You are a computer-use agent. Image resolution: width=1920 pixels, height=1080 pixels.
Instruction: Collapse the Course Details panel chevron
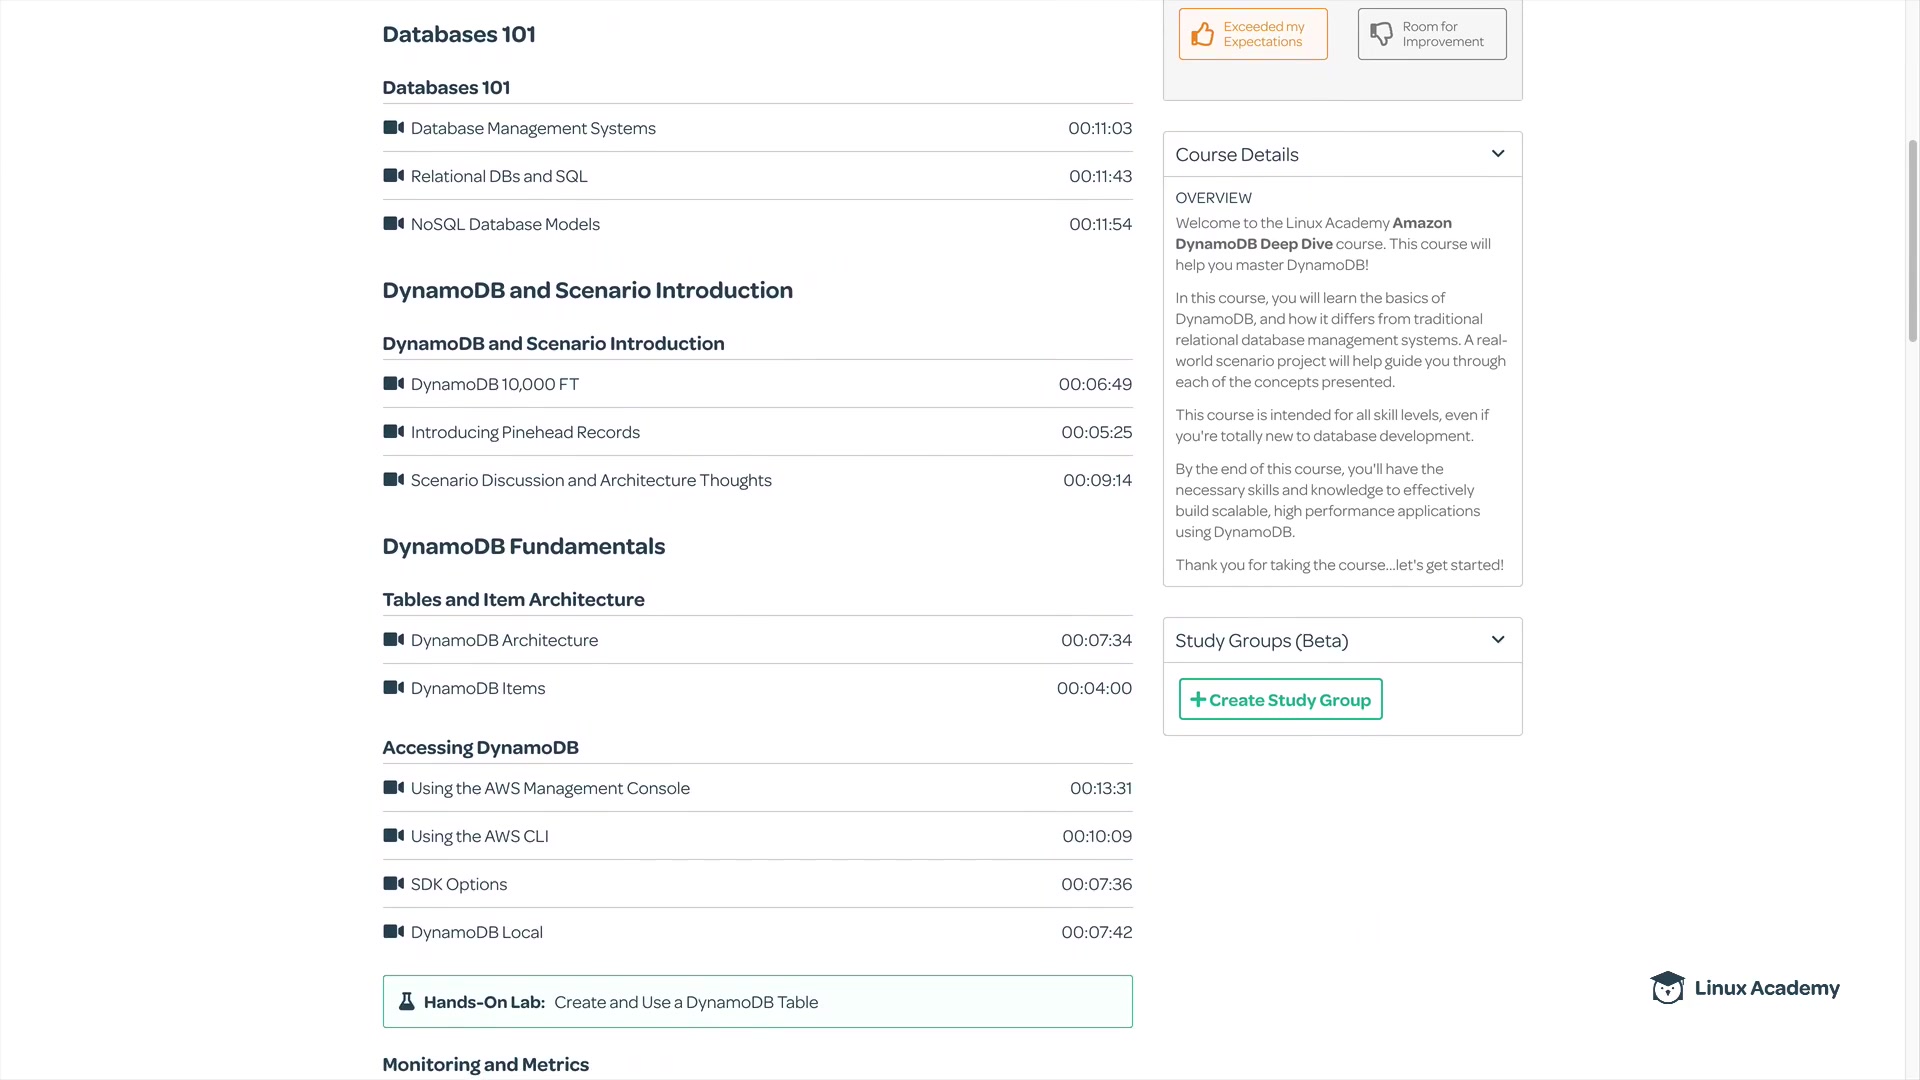1498,154
